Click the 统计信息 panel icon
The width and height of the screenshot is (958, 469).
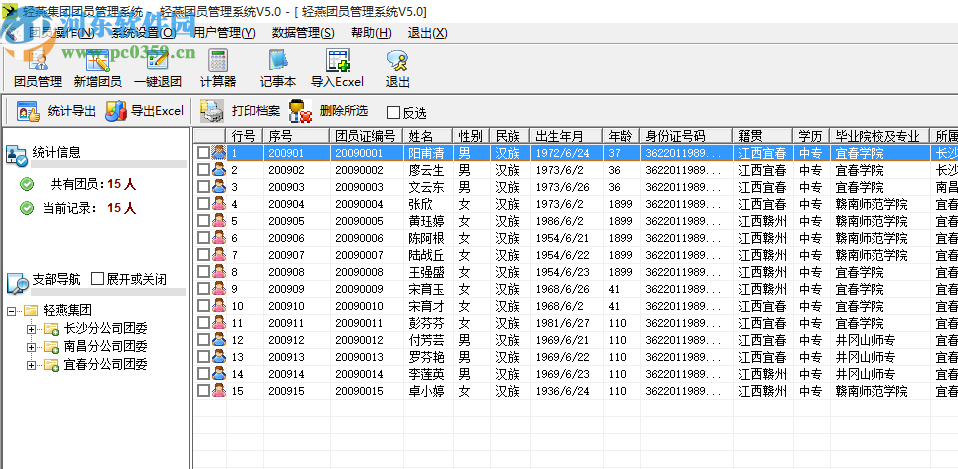point(16,155)
